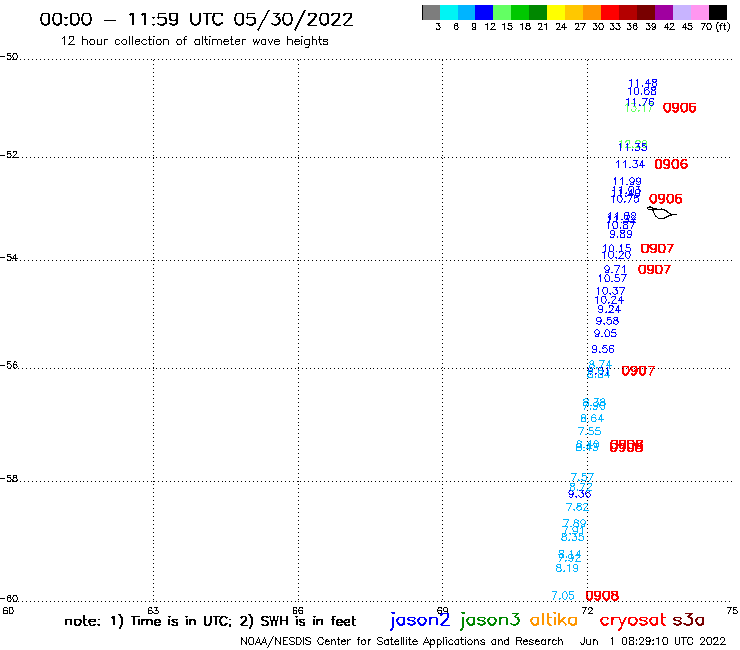Click the latitude axis label -54
The image size is (740, 650).
click(x=9, y=257)
